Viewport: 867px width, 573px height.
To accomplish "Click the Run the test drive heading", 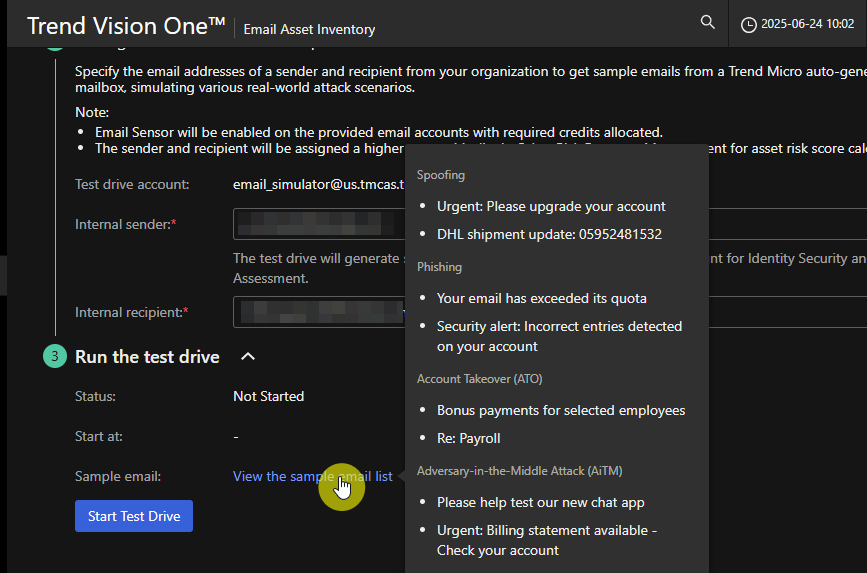I will [147, 357].
